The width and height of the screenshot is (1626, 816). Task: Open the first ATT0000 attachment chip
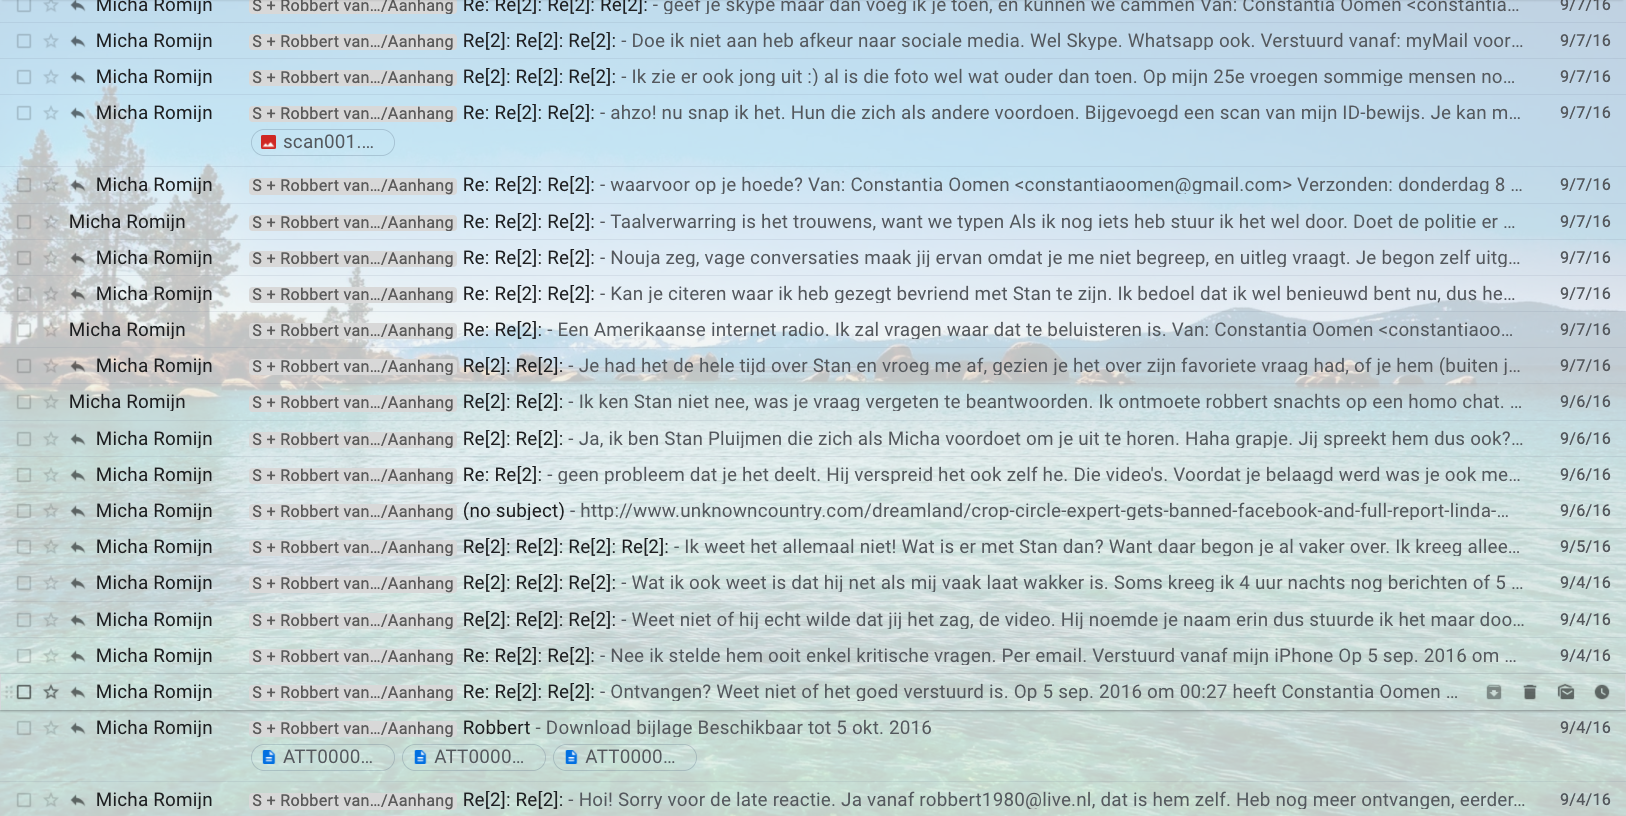[323, 757]
